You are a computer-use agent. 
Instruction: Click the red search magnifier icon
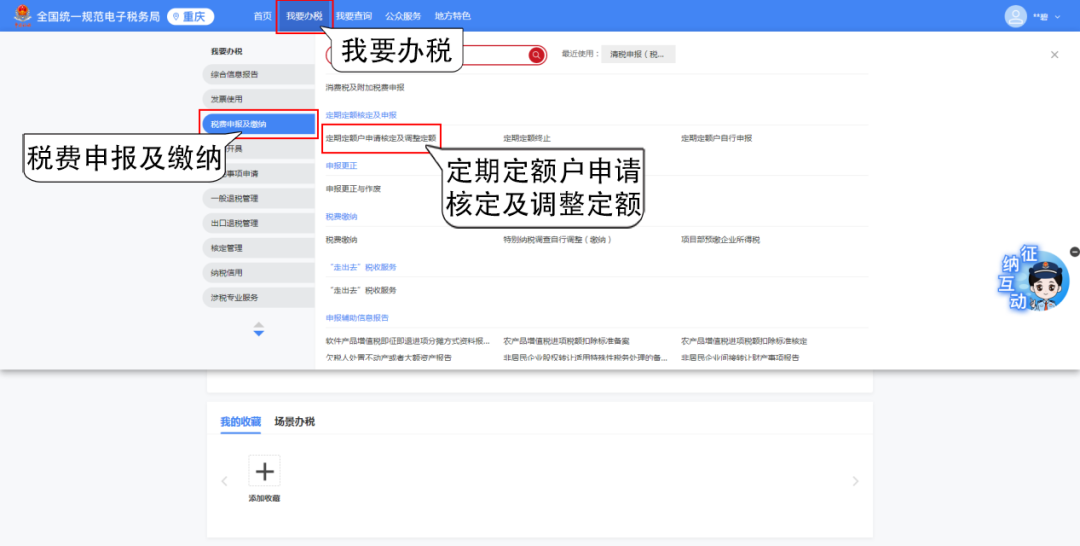coord(536,56)
